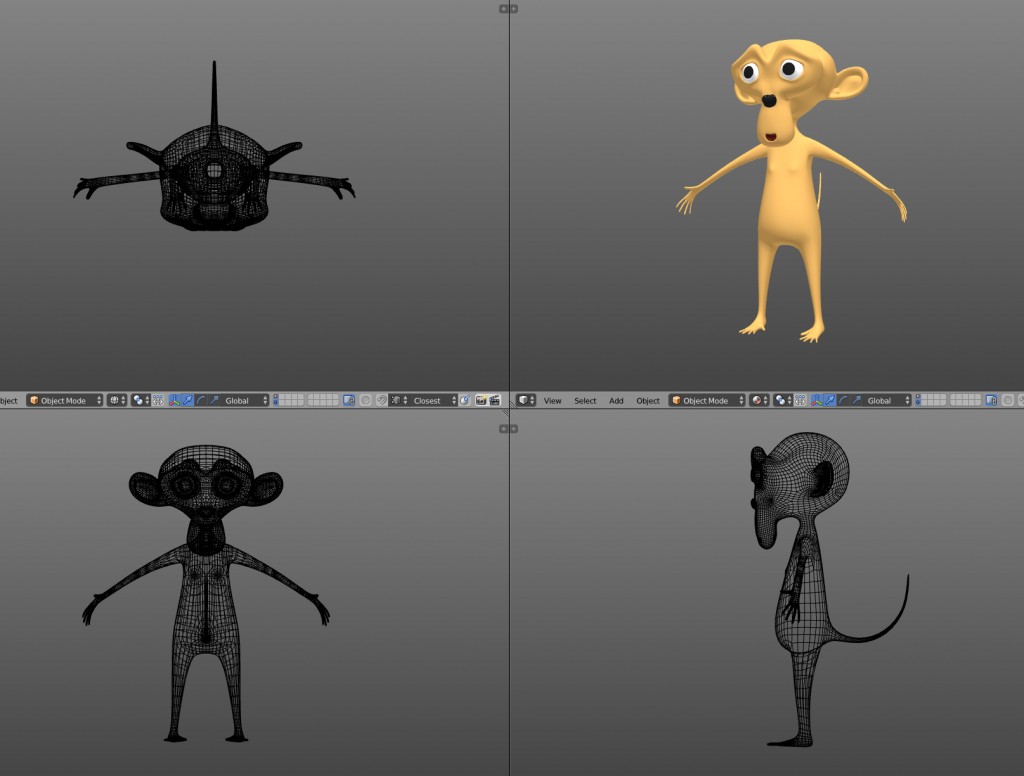Open the Add menu
Screen dimensions: 1024x776
click(616, 400)
